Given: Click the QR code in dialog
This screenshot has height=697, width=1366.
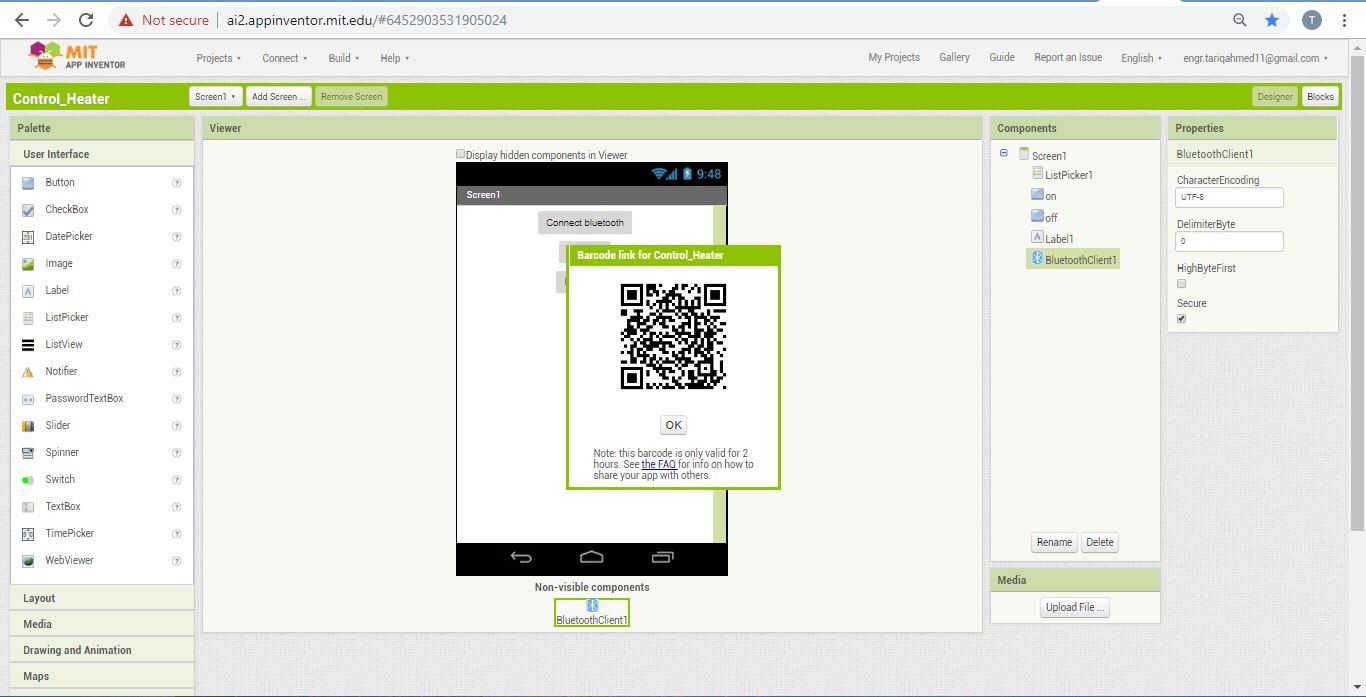Looking at the screenshot, I should click(673, 337).
